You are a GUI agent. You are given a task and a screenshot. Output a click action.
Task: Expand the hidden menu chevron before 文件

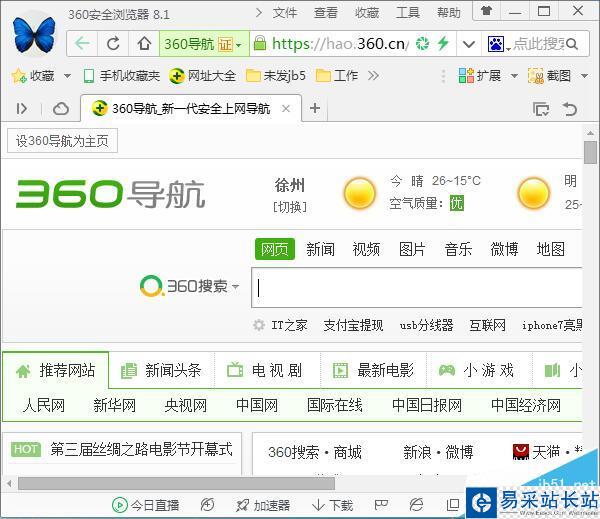coord(259,13)
